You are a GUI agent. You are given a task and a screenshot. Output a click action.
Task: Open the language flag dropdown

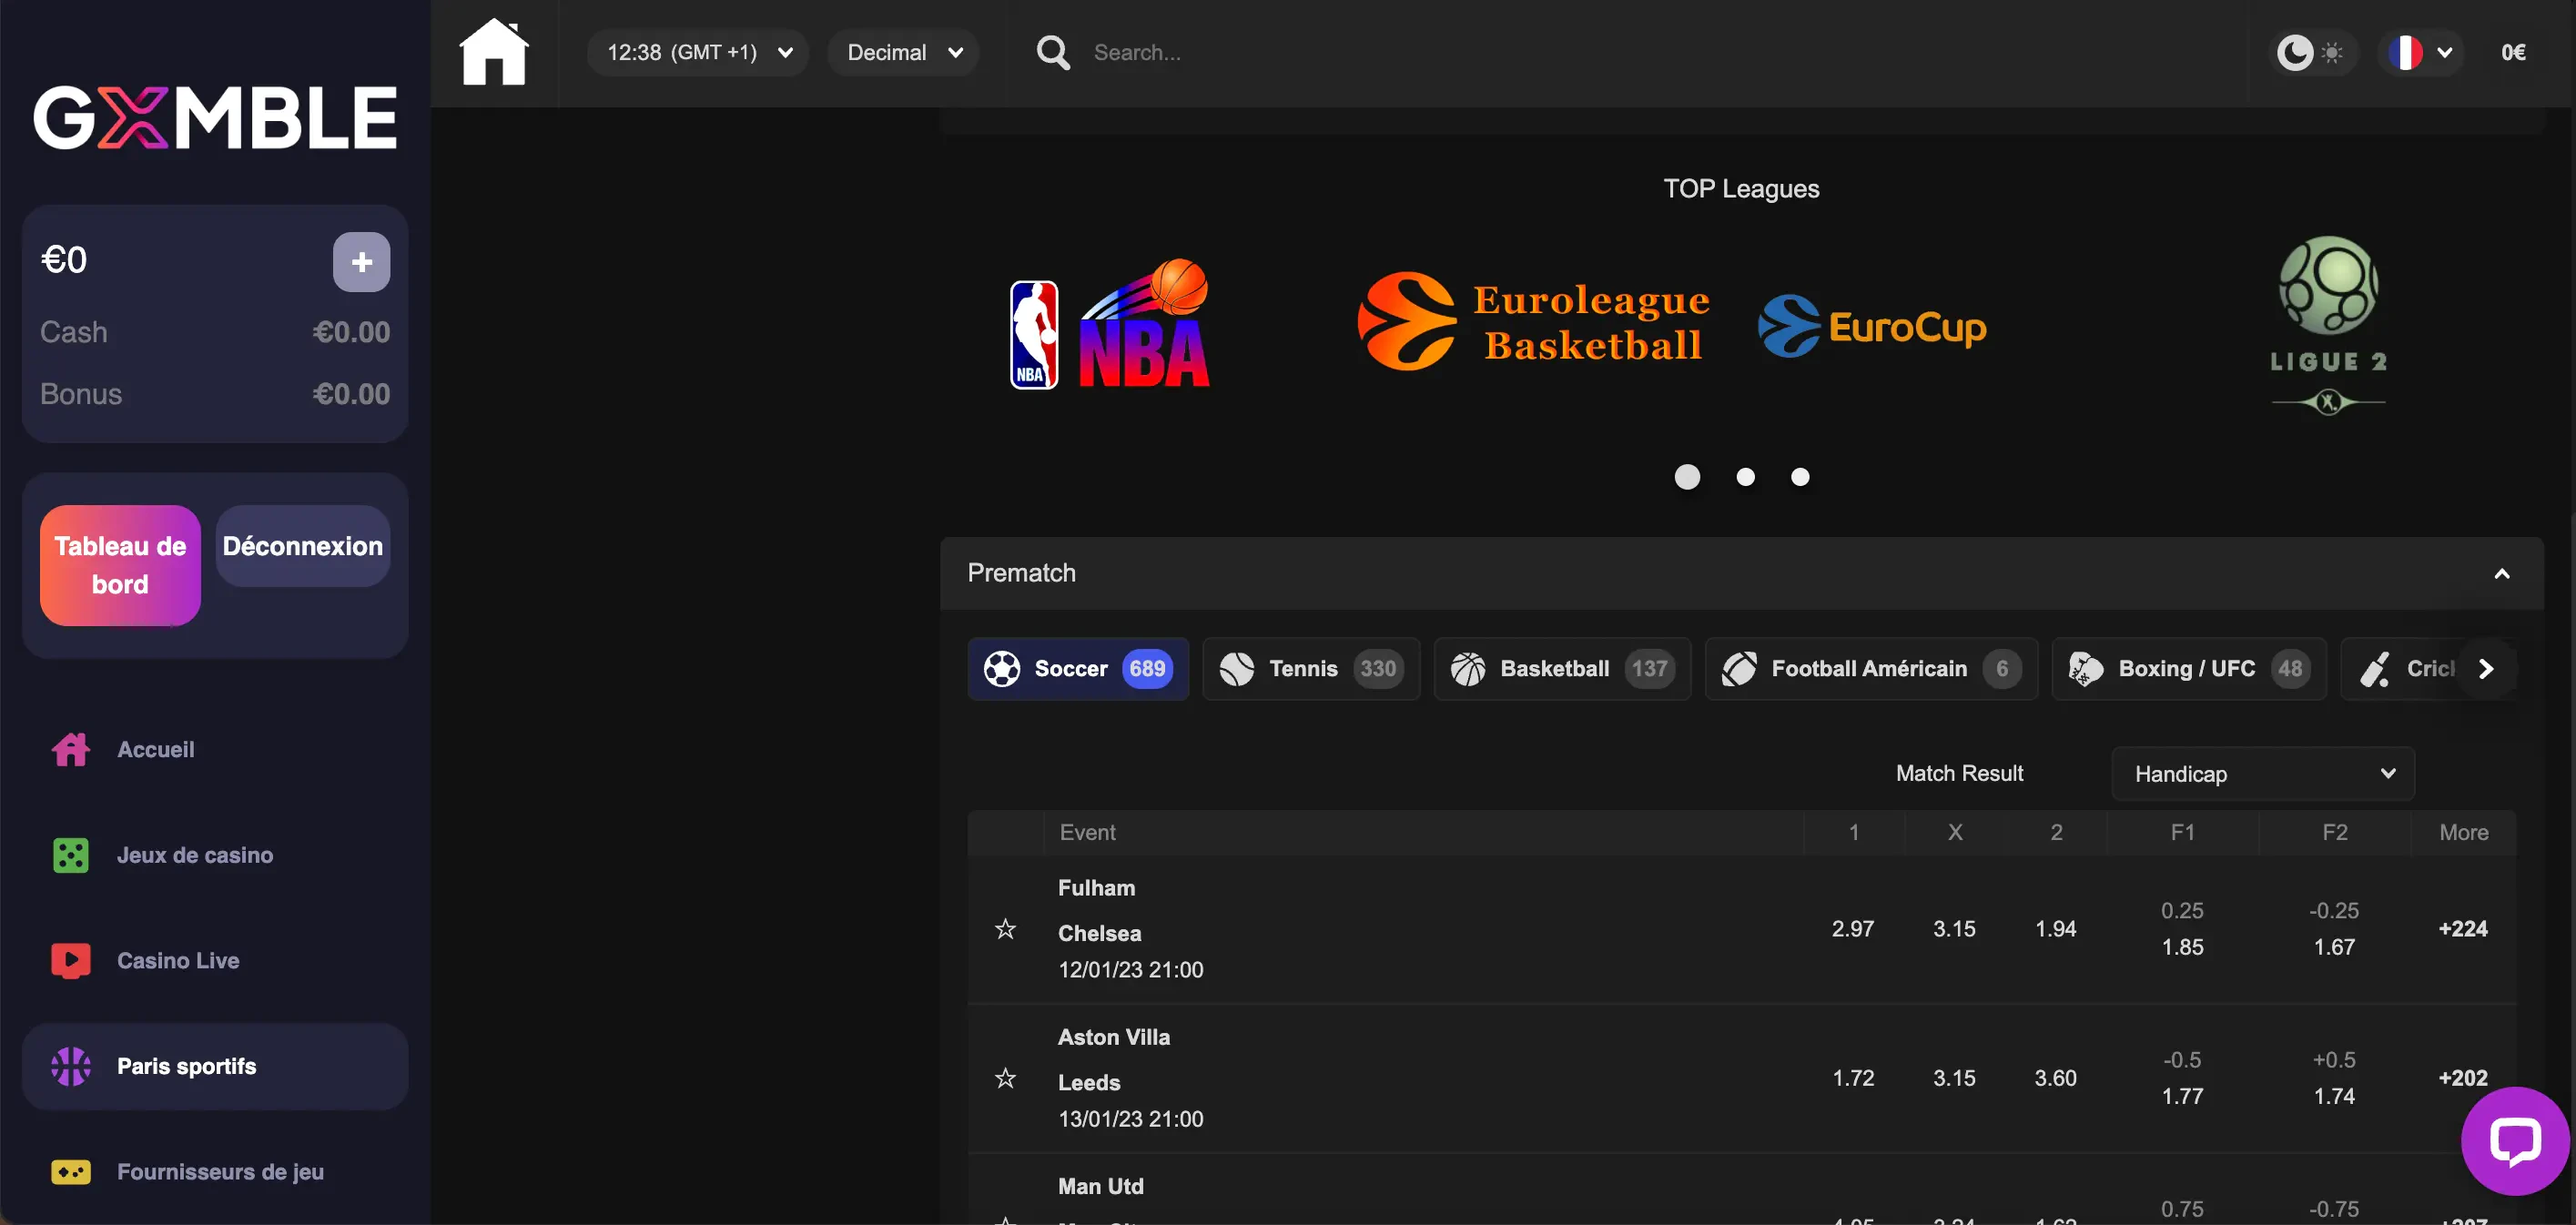(x=2420, y=52)
